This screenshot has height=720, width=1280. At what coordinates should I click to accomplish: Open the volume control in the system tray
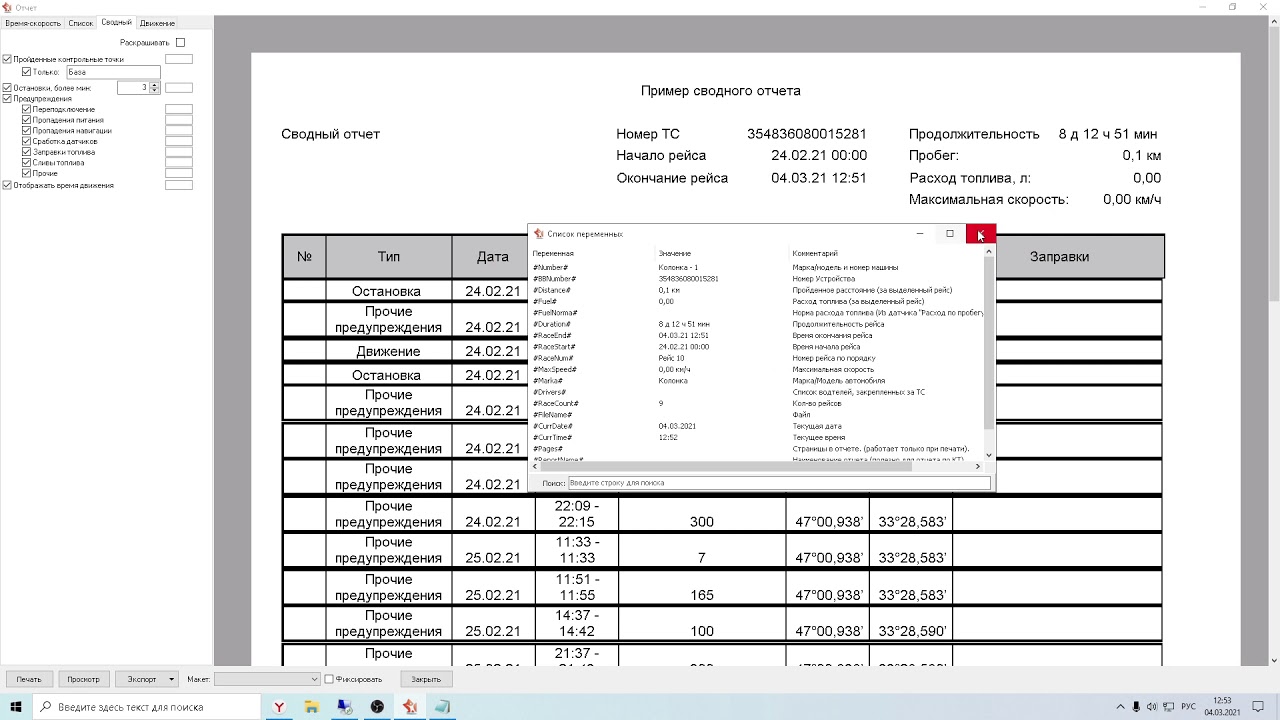point(1153,707)
